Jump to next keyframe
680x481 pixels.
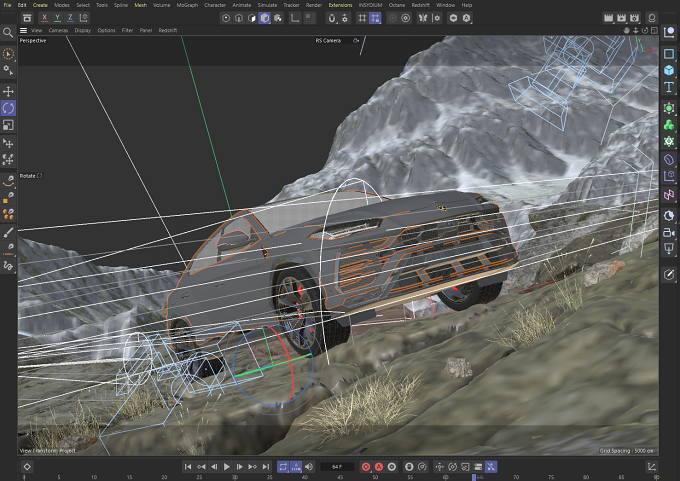coord(252,467)
